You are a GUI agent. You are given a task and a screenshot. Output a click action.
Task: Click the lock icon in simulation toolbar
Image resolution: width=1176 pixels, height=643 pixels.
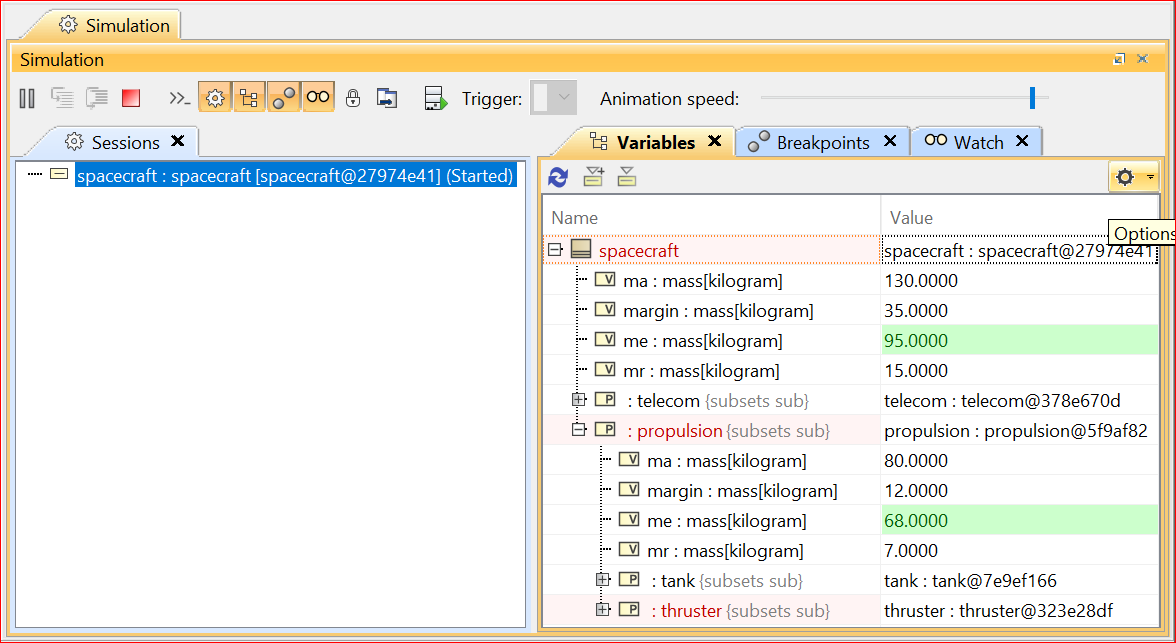(x=352, y=98)
